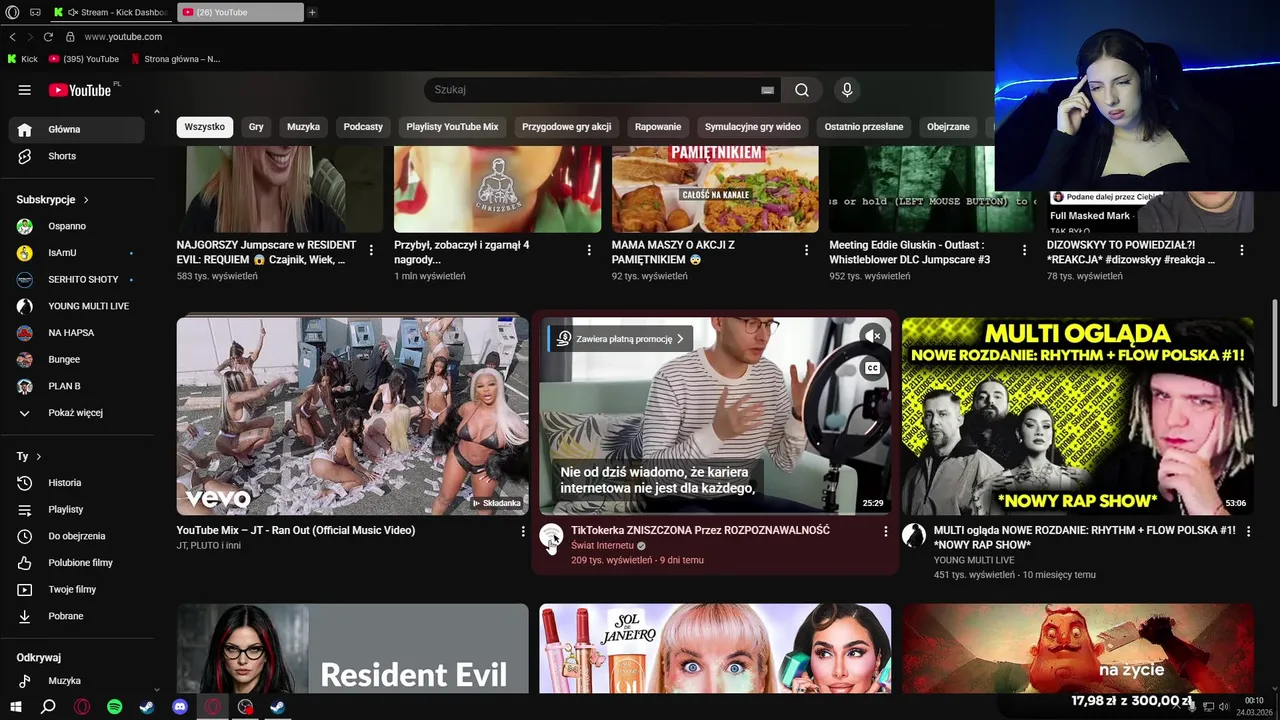Image resolution: width=1280 pixels, height=720 pixels.
Task: Click the GX corner gamepad icon
Action: [36, 12]
